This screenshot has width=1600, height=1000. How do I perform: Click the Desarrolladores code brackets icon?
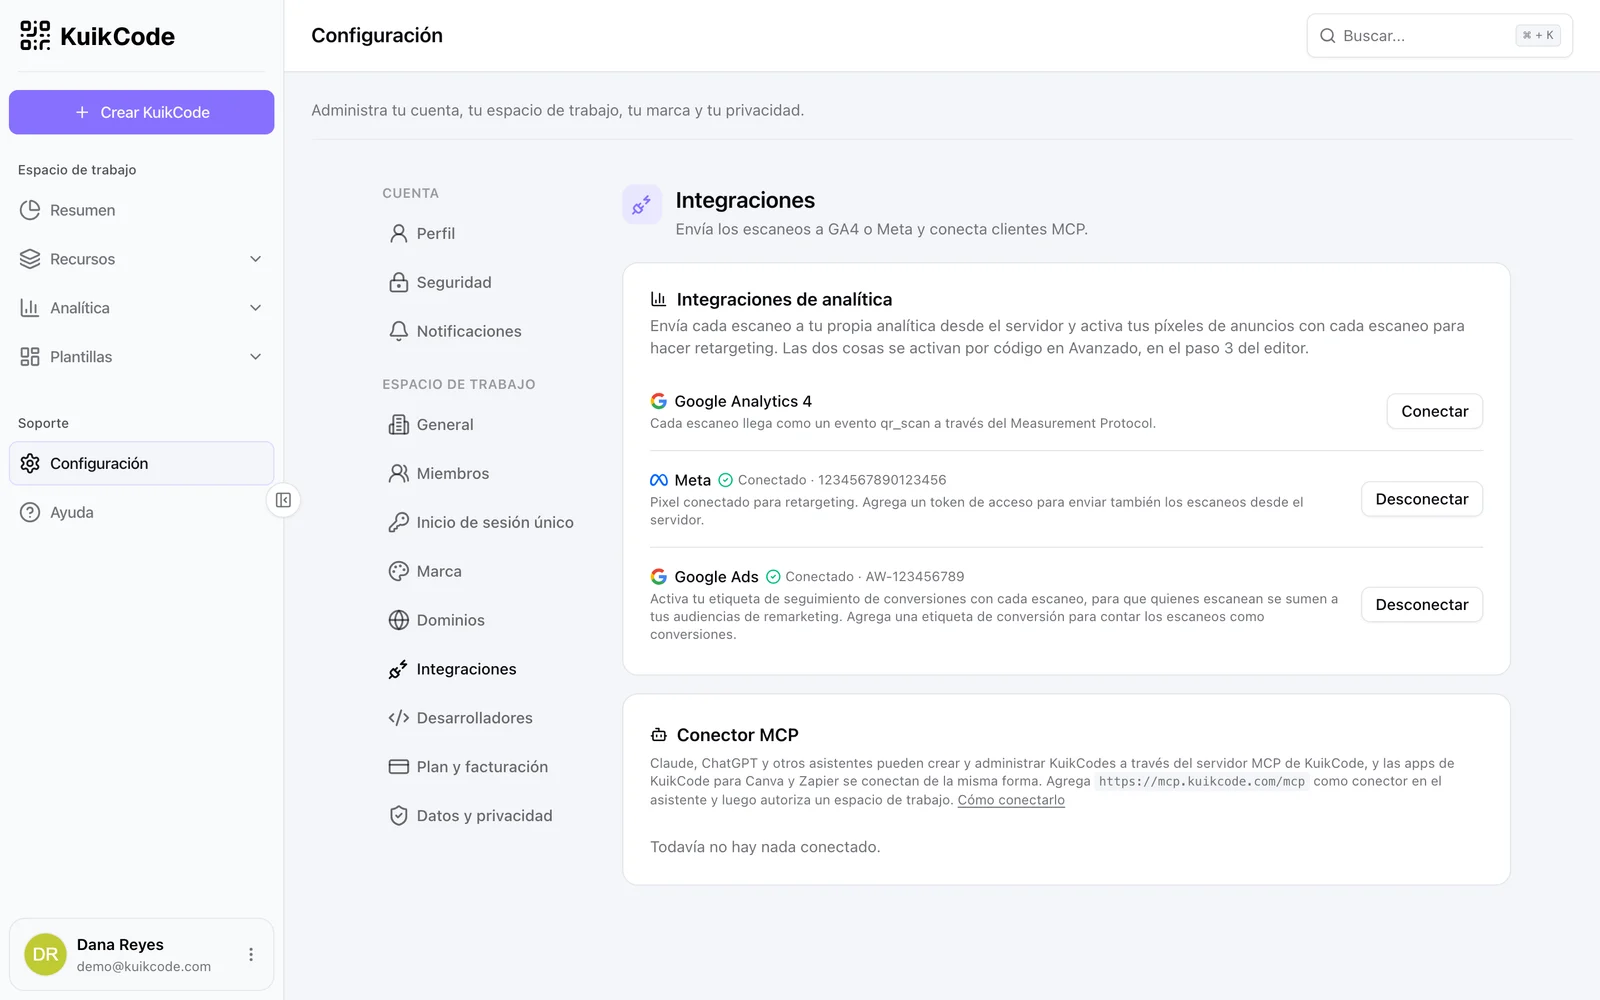pyautogui.click(x=399, y=718)
